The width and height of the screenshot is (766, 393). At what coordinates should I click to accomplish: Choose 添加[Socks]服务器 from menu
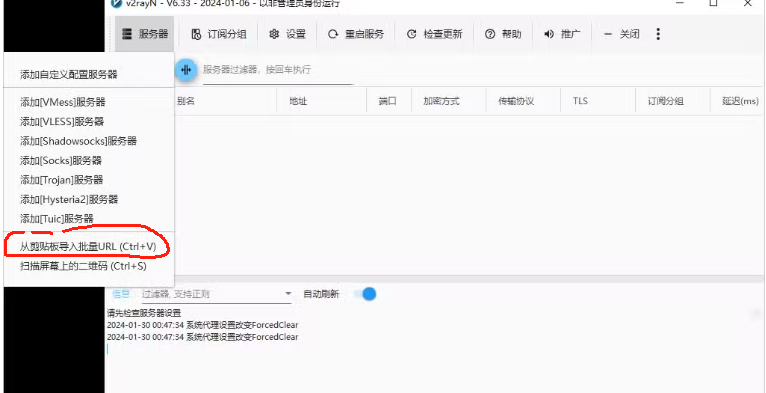(x=89, y=160)
